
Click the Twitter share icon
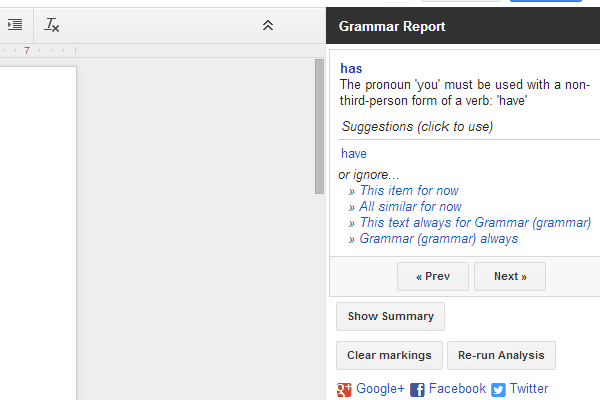tap(498, 390)
